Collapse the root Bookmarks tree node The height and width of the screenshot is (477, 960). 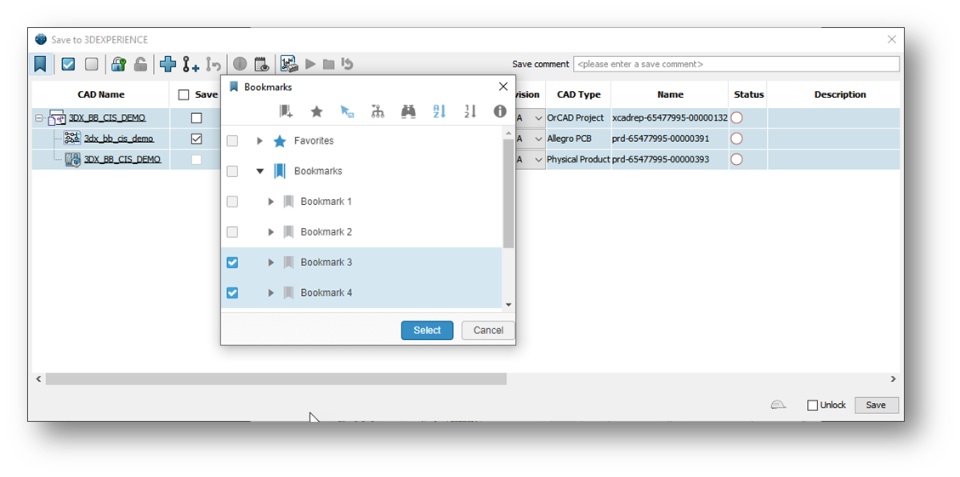(x=260, y=171)
